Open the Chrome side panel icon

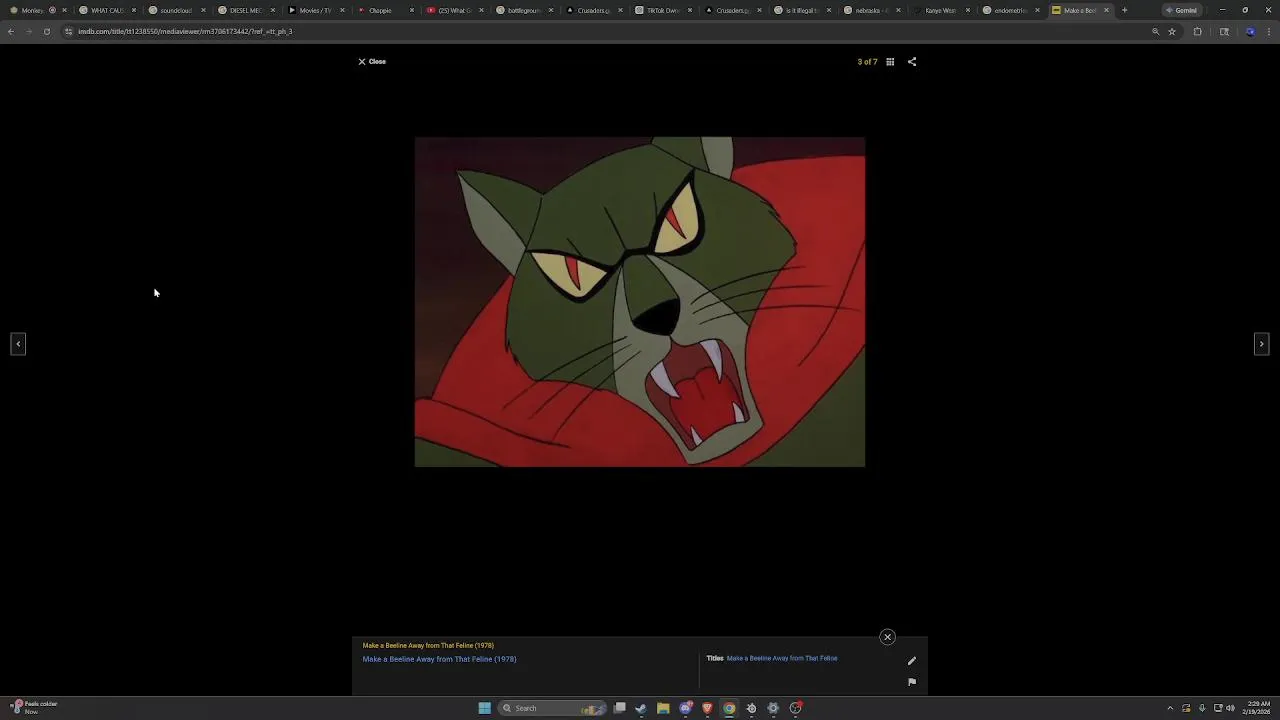[x=1224, y=31]
